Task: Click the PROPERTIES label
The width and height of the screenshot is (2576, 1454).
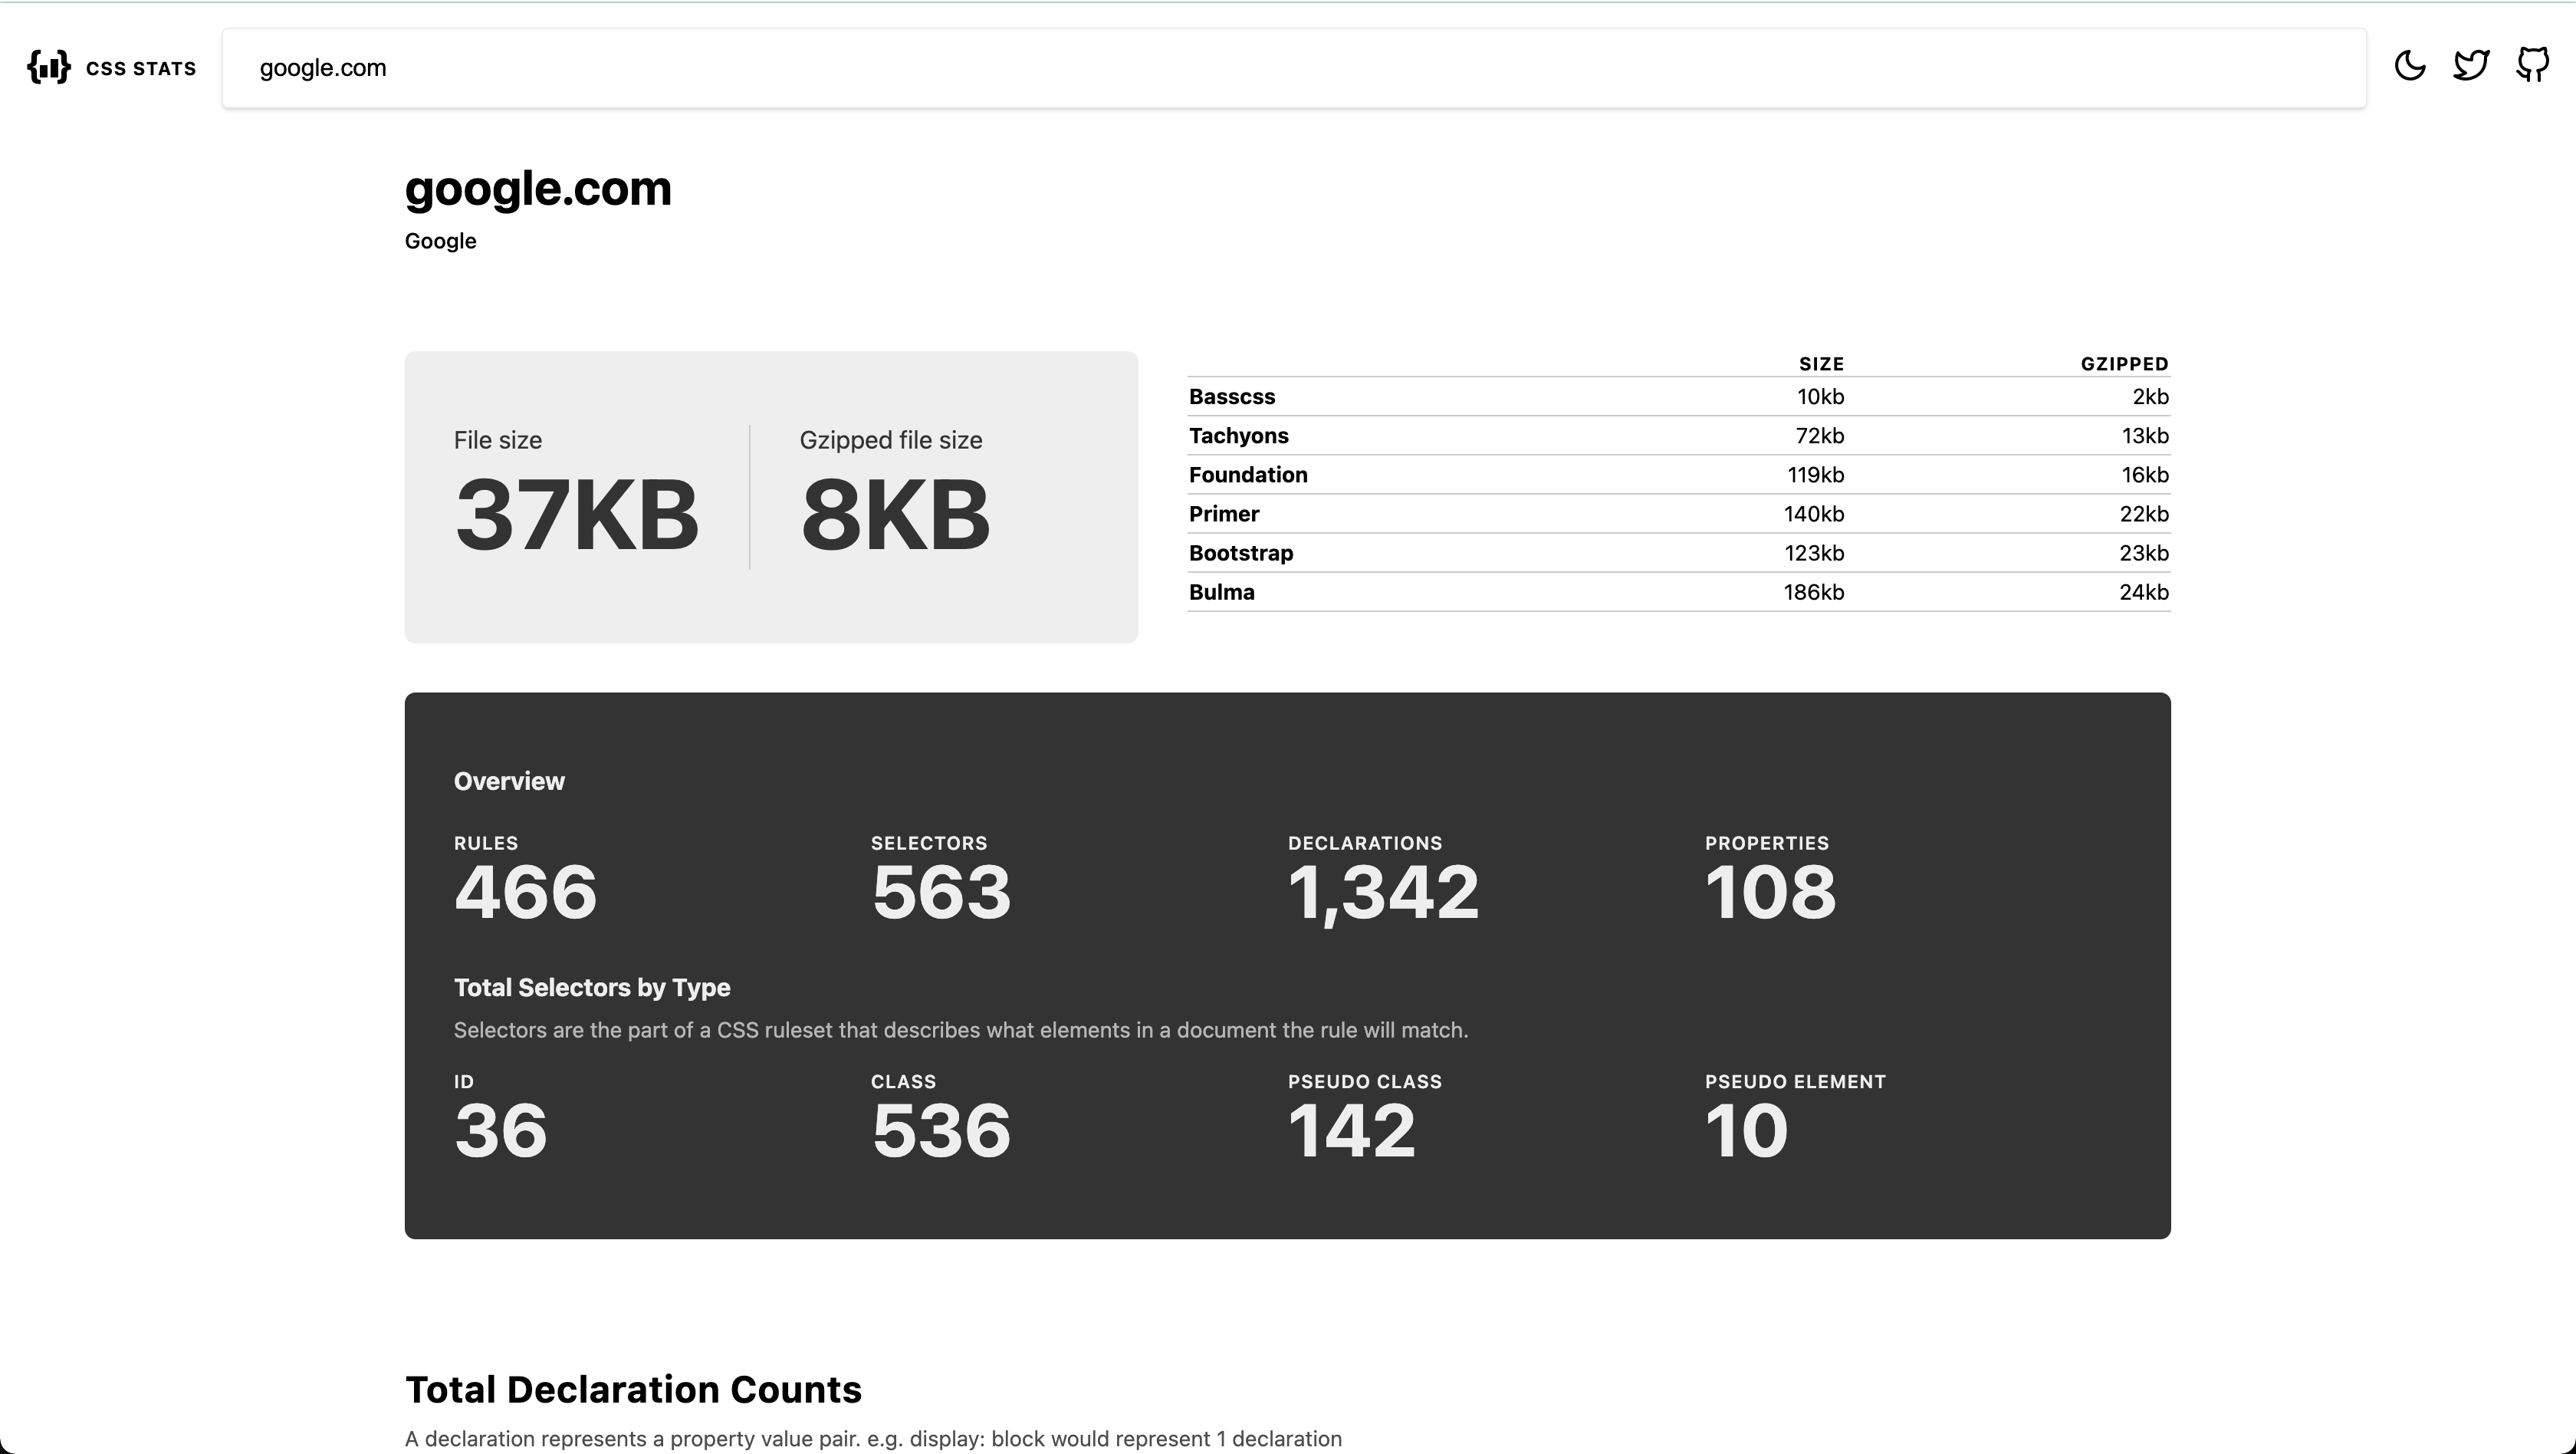Action: [1767, 843]
